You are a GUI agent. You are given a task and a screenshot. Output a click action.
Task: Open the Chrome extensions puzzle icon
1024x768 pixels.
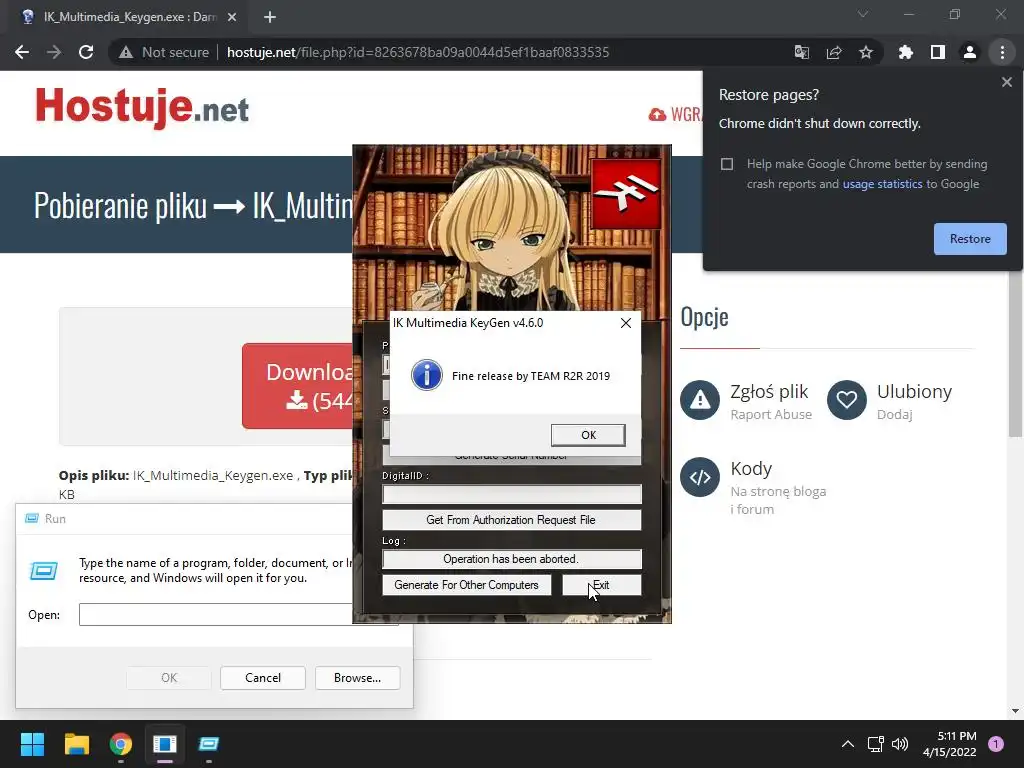coord(906,52)
